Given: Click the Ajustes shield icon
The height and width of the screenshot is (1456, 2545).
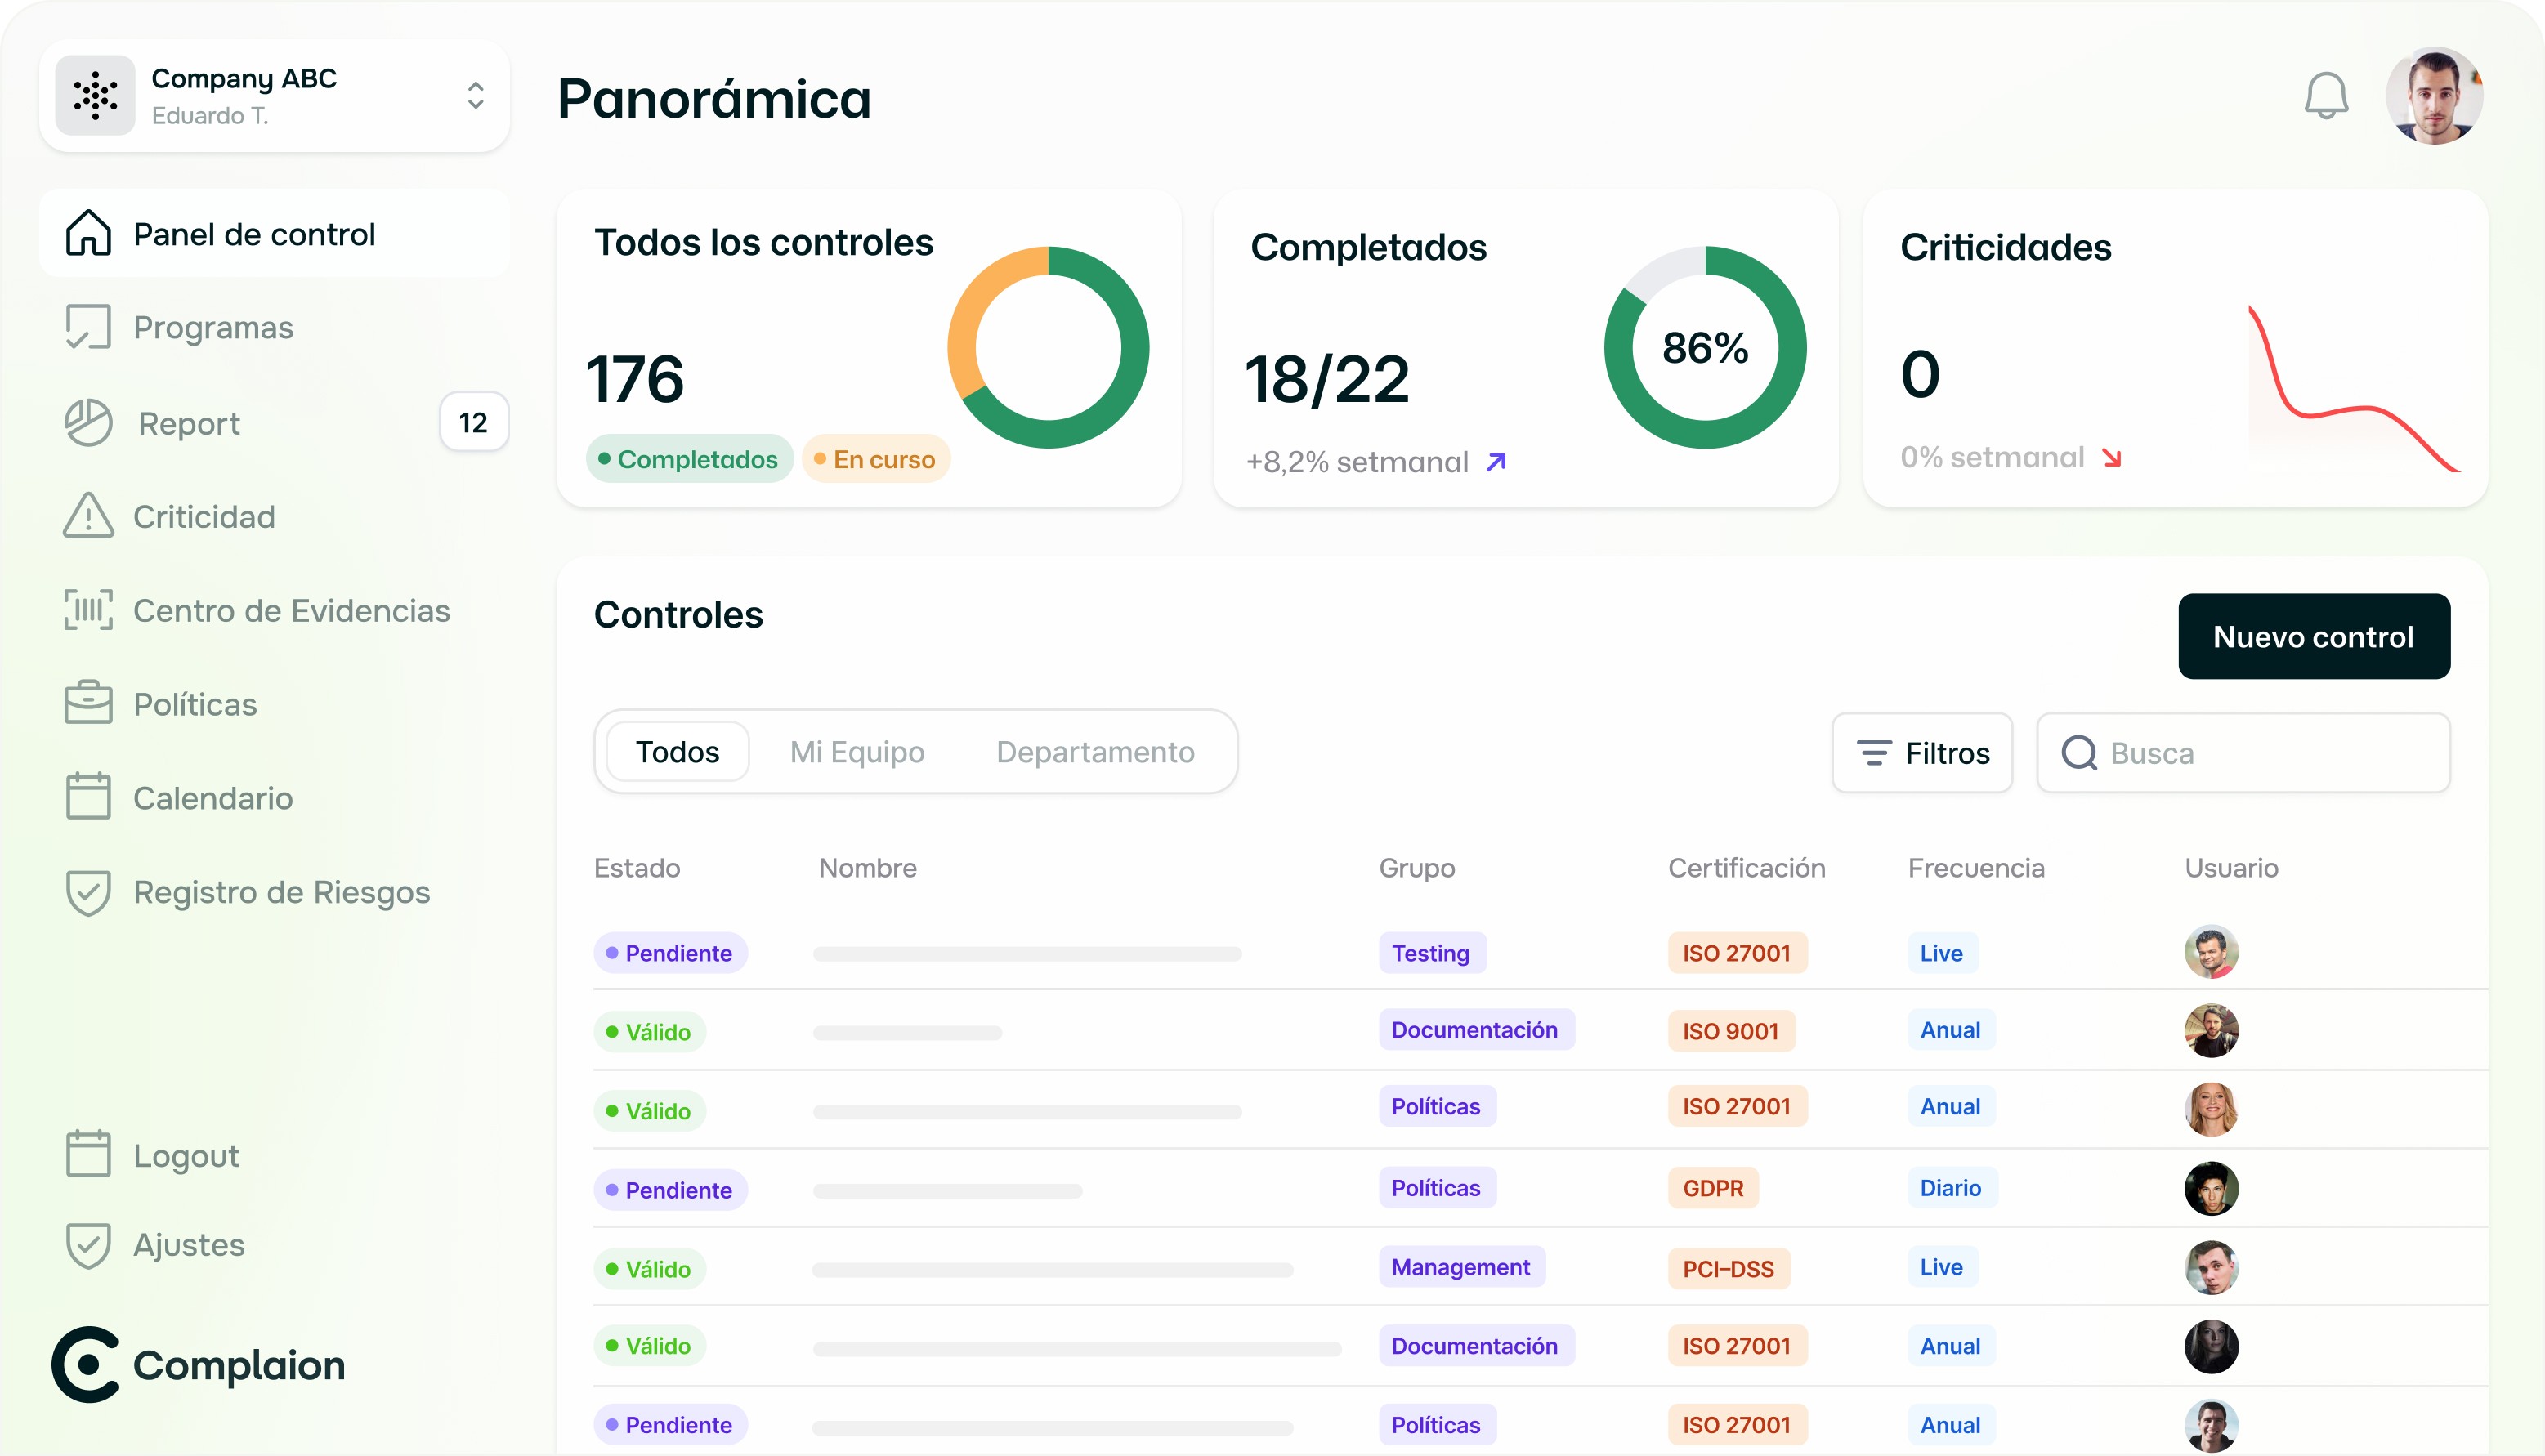Looking at the screenshot, I should [88, 1245].
